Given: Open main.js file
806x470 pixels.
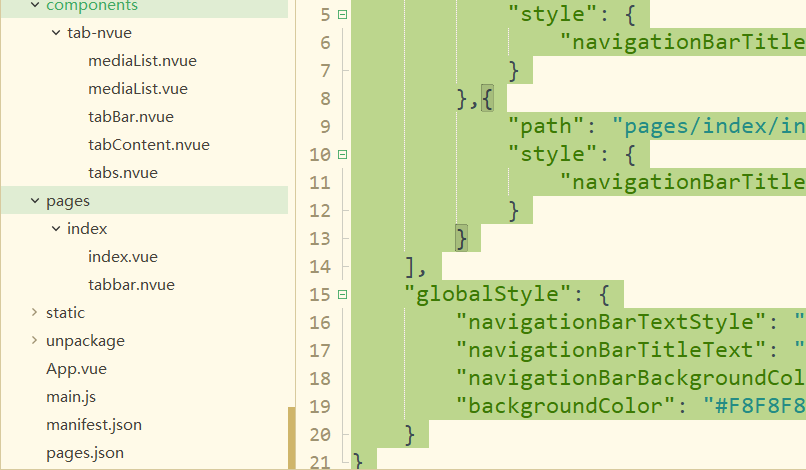Looking at the screenshot, I should point(71,397).
